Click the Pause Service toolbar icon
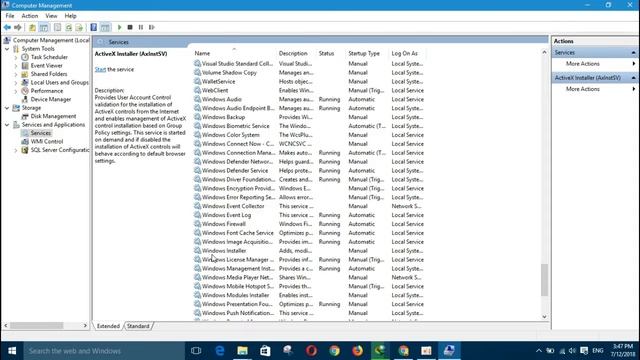Image resolution: width=640 pixels, height=360 pixels. 141,27
